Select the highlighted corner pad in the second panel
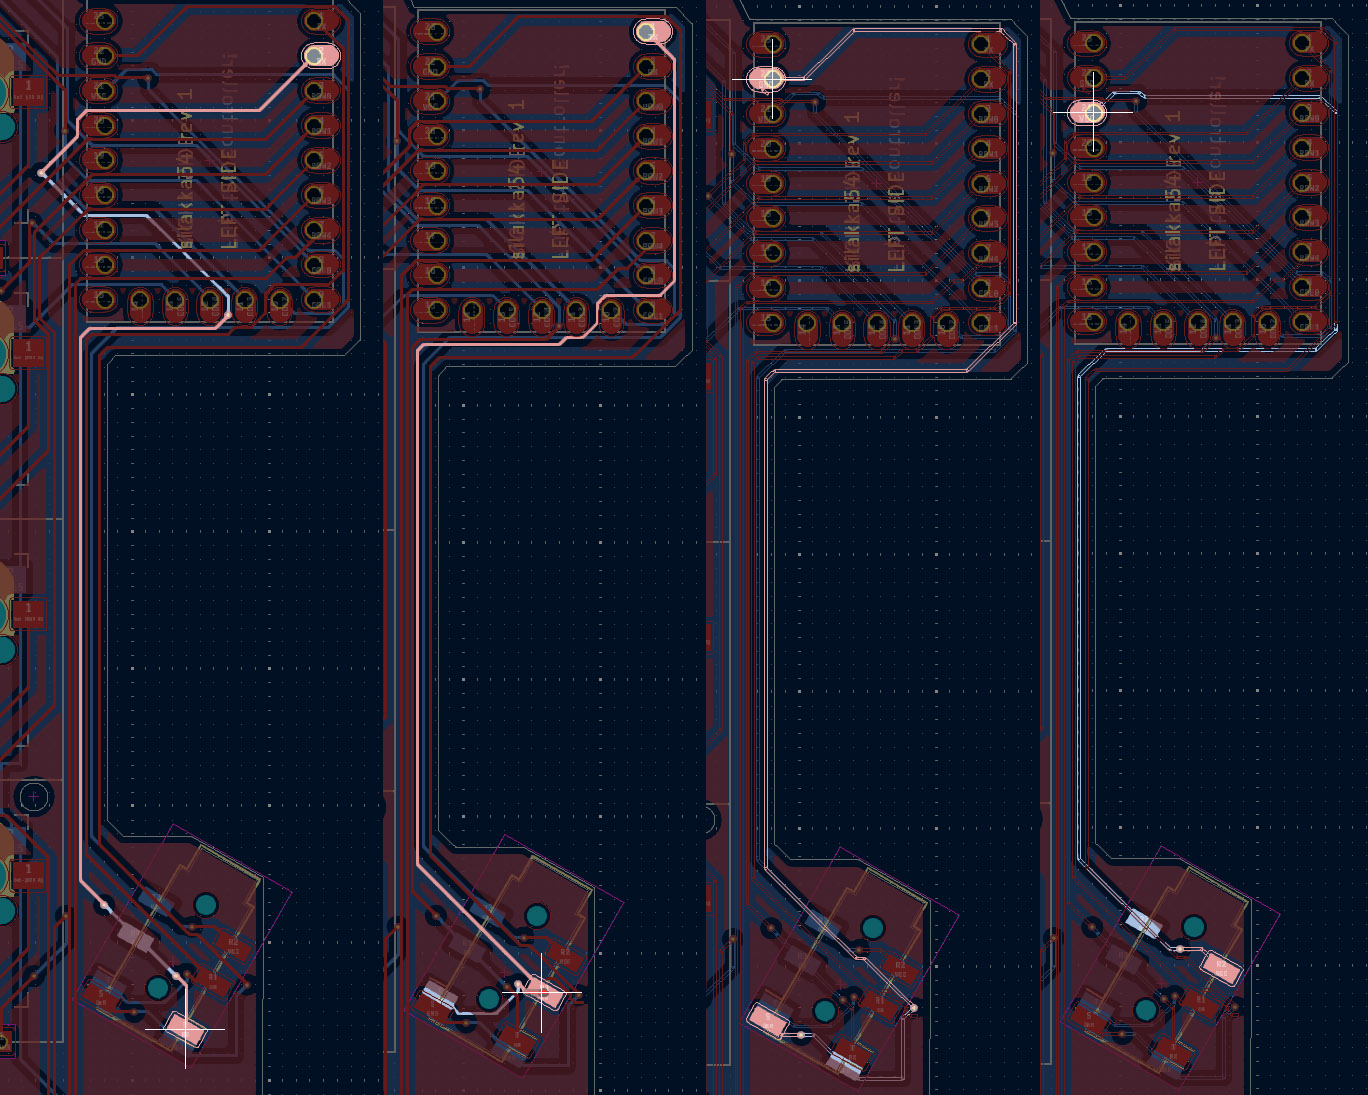This screenshot has height=1095, width=1368. pyautogui.click(x=653, y=32)
